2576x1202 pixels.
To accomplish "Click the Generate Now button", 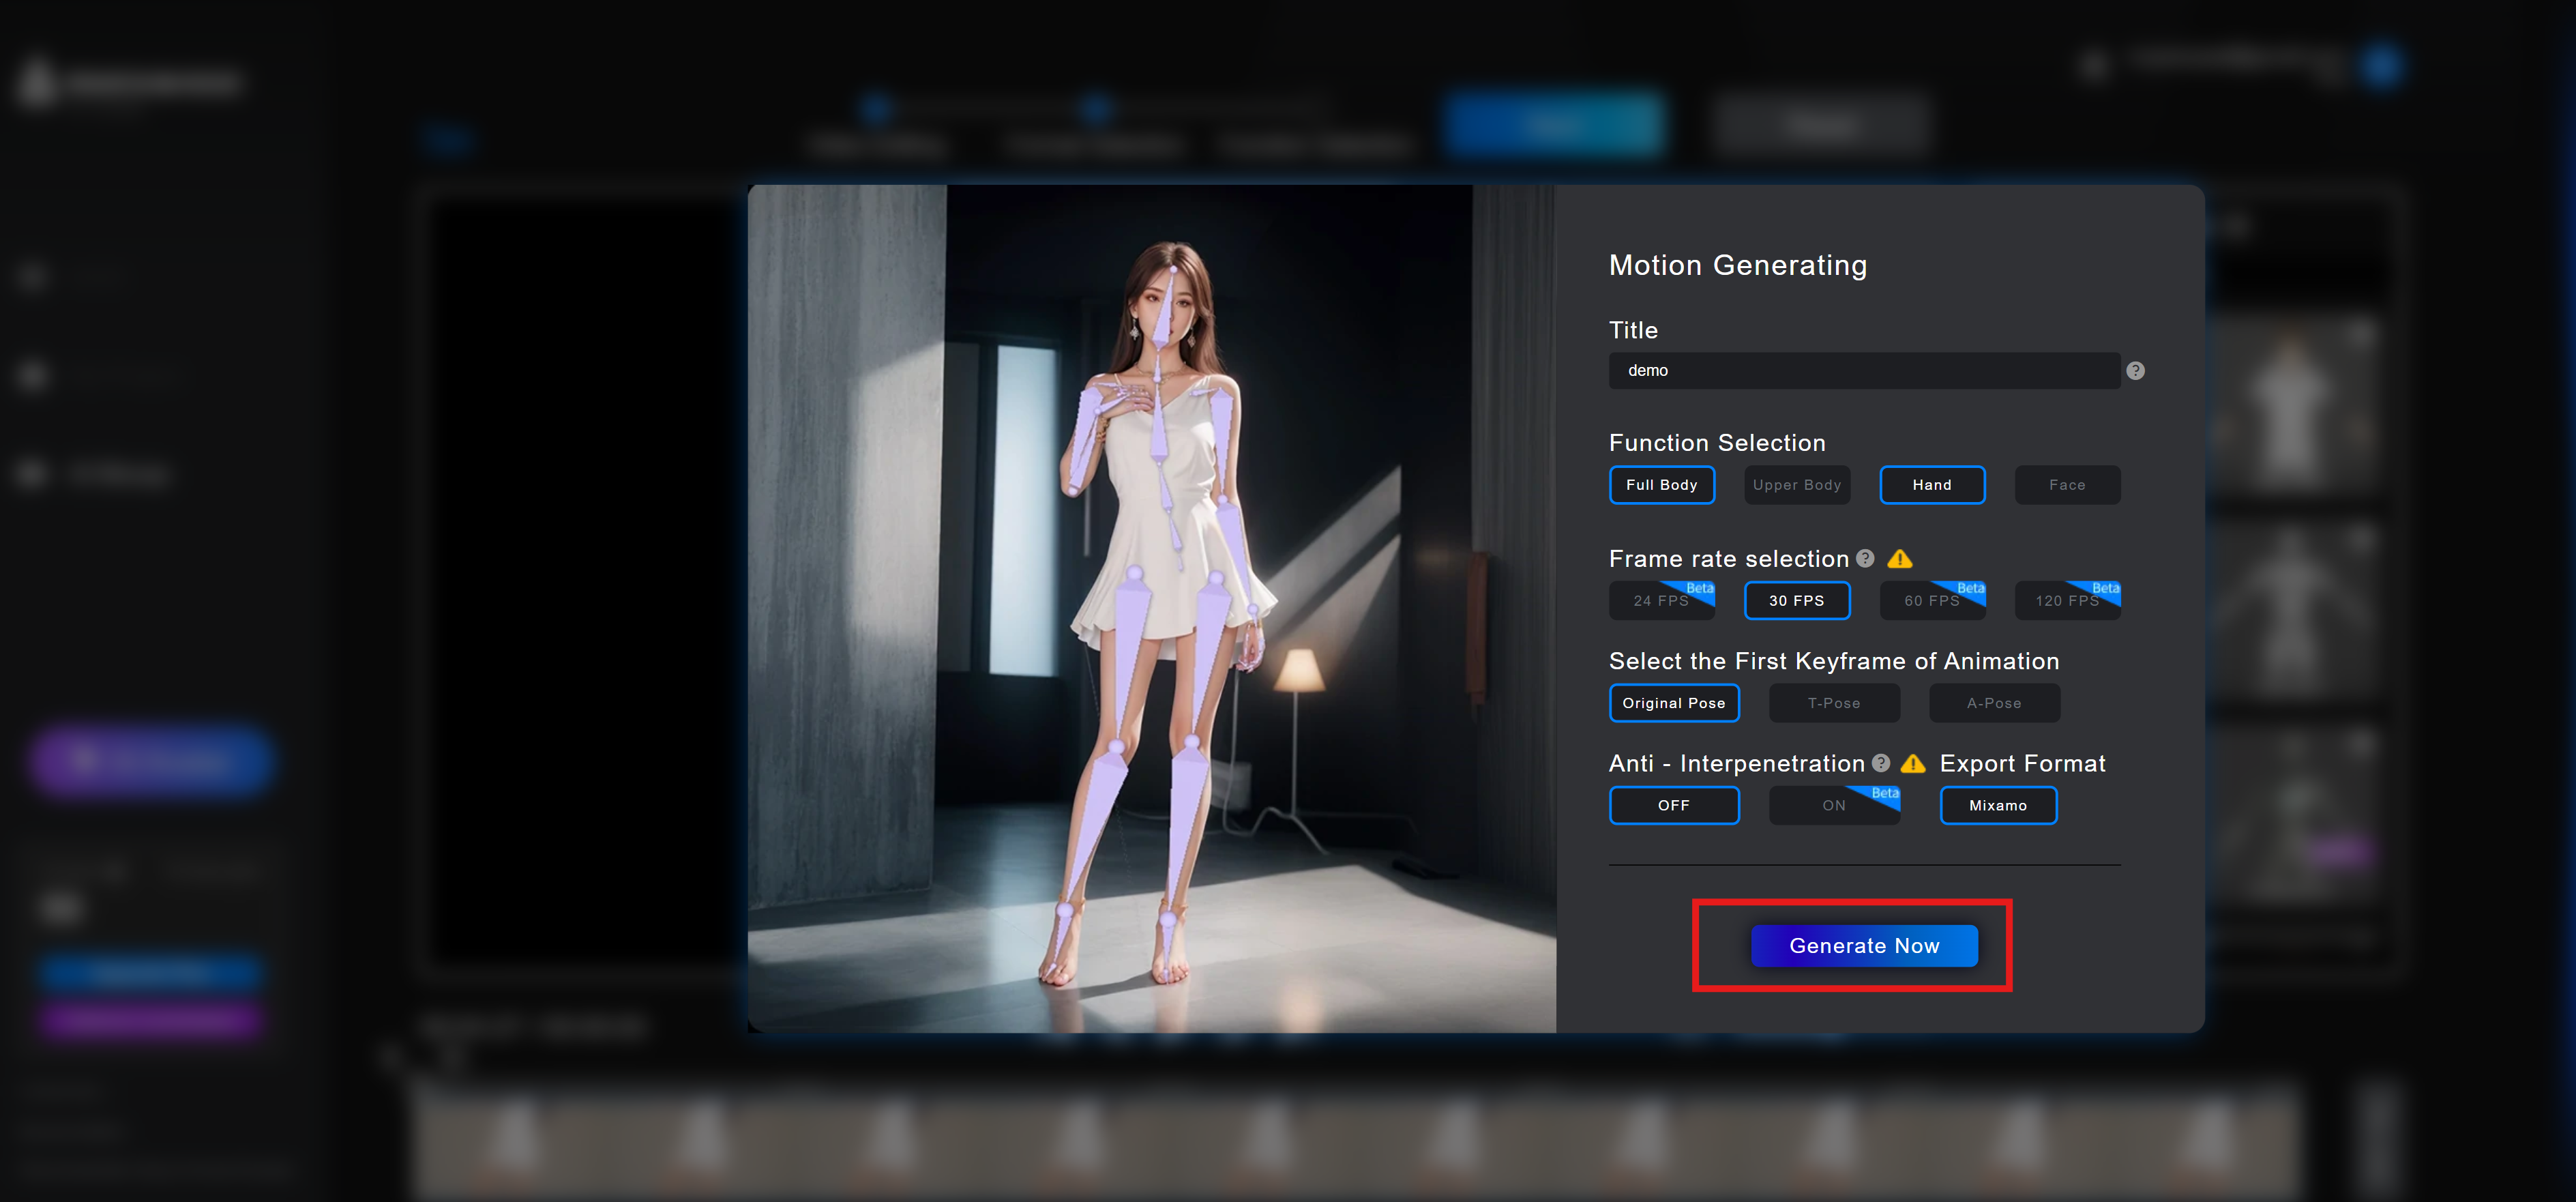I will [x=1864, y=945].
